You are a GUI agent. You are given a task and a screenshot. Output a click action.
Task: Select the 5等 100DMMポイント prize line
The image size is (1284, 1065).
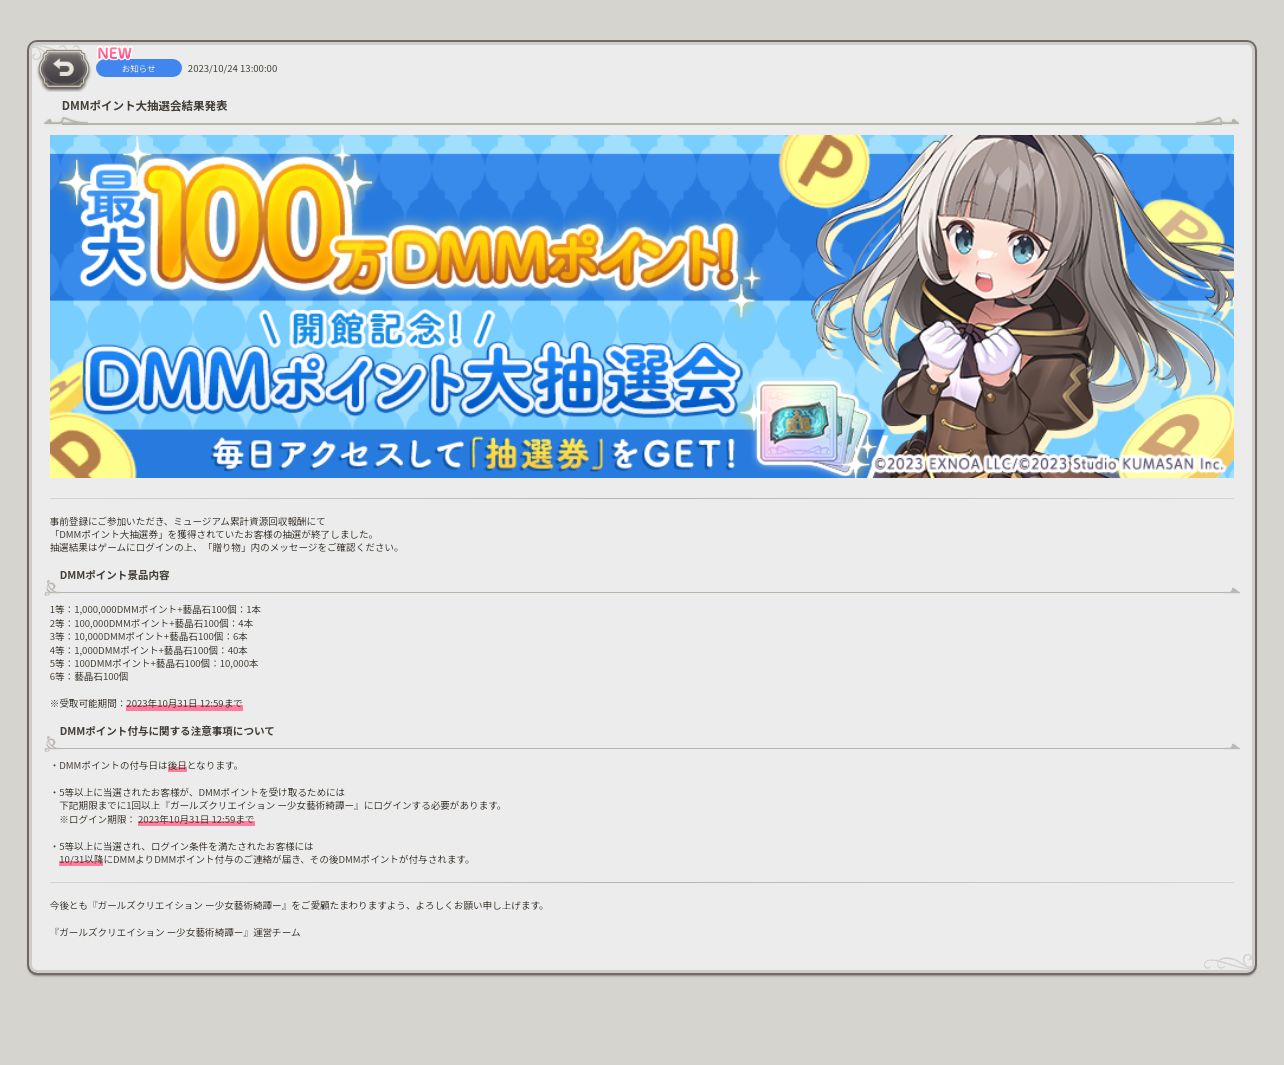coord(154,664)
